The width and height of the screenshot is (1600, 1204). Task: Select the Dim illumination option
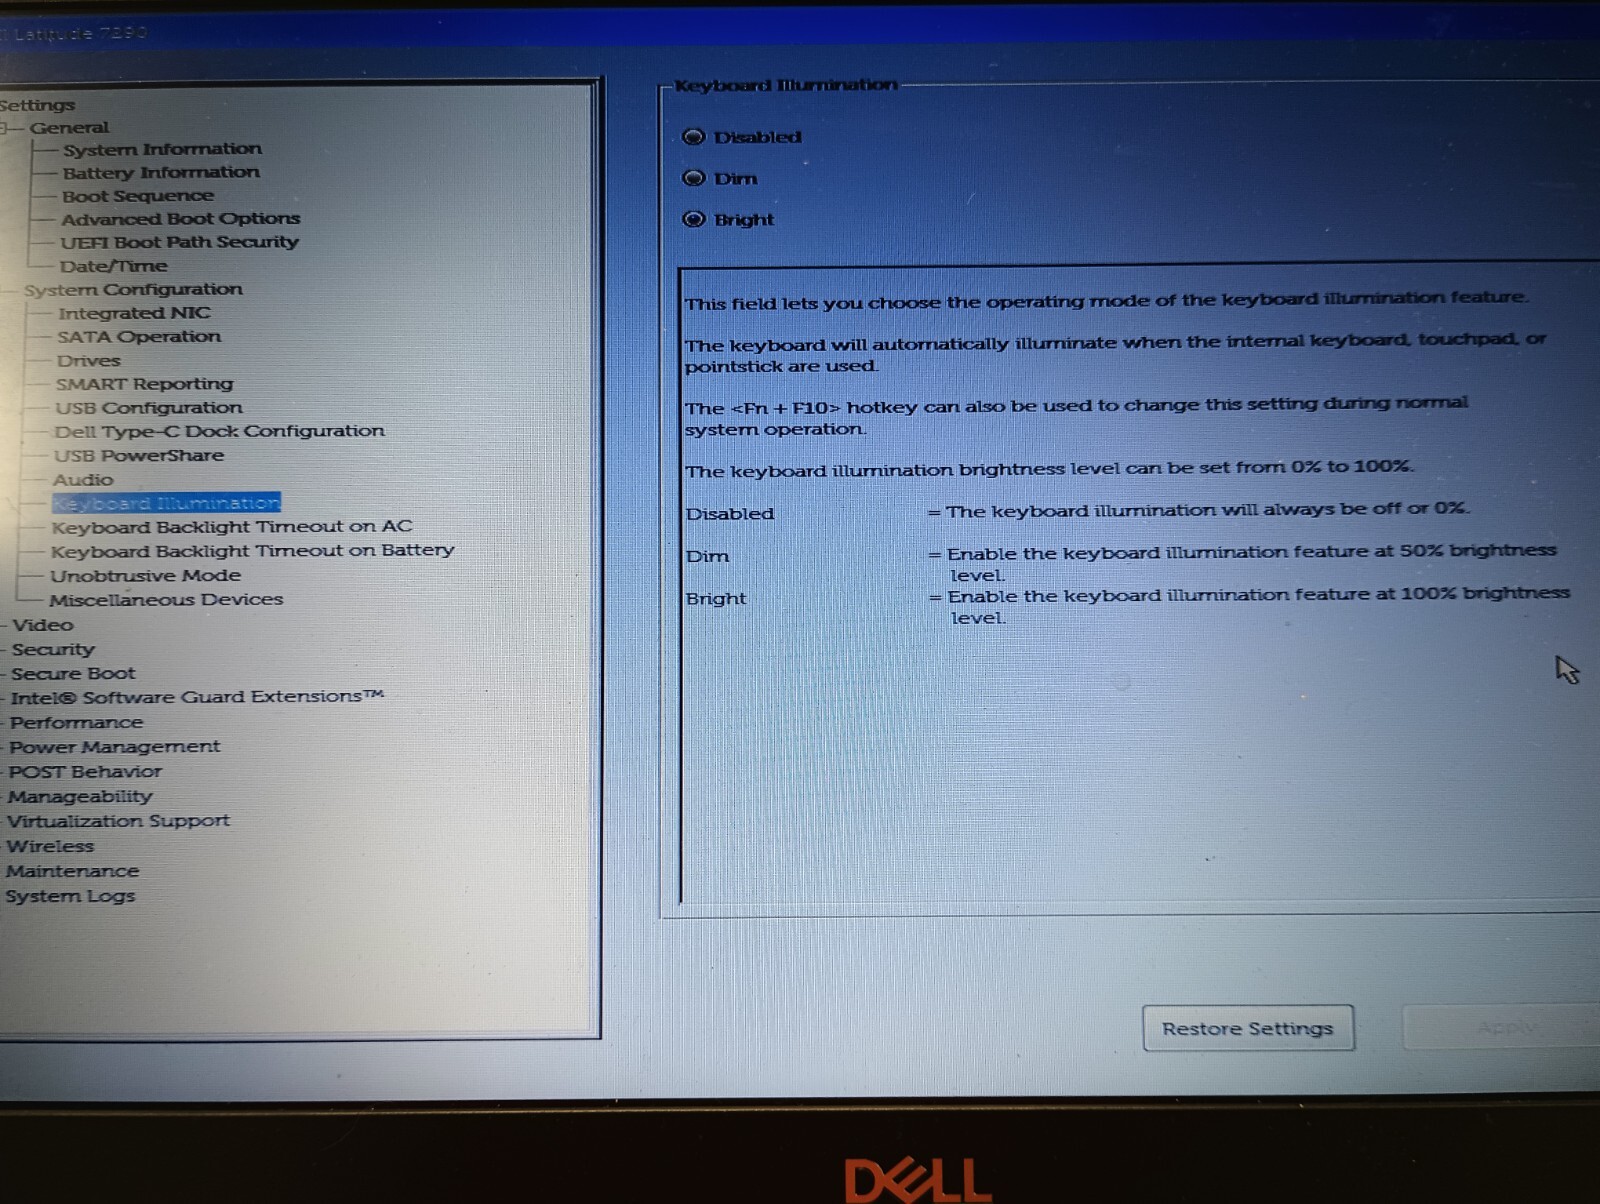[x=693, y=178]
